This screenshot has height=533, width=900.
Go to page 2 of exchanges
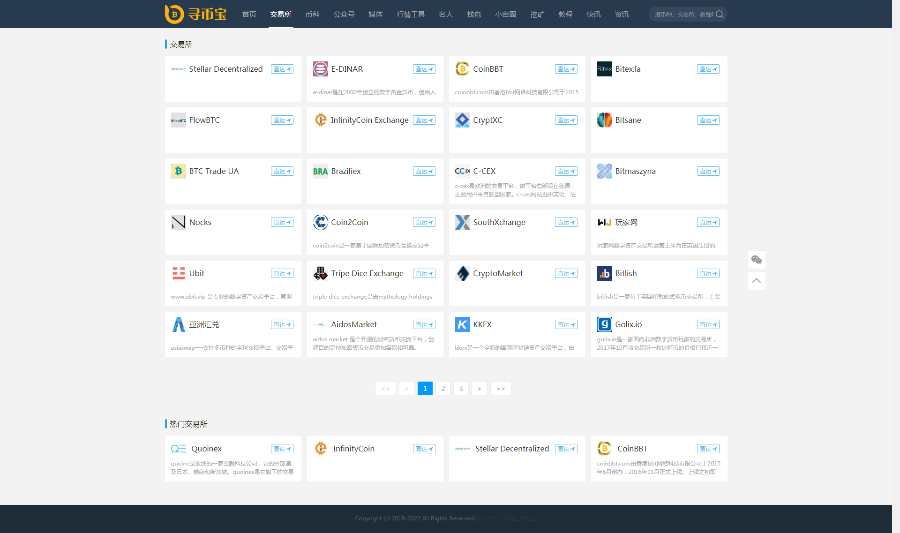tap(443, 388)
